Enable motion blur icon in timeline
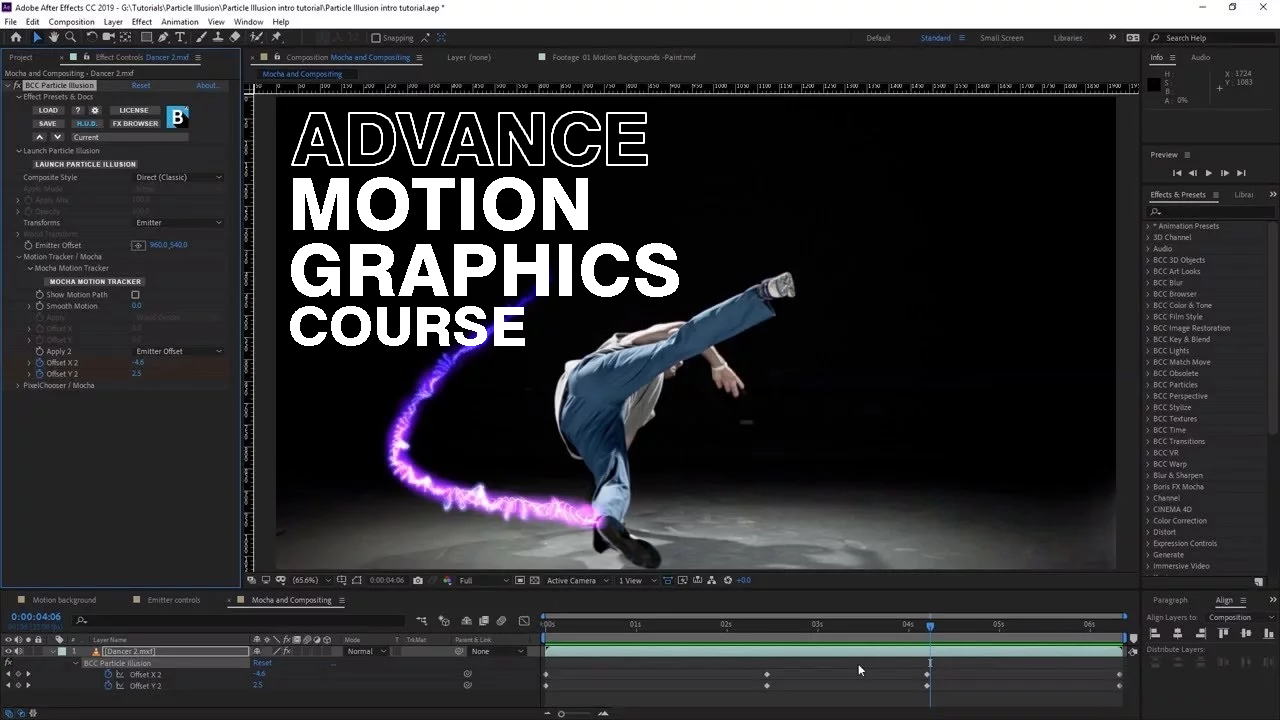This screenshot has height=720, width=1280. [502, 621]
